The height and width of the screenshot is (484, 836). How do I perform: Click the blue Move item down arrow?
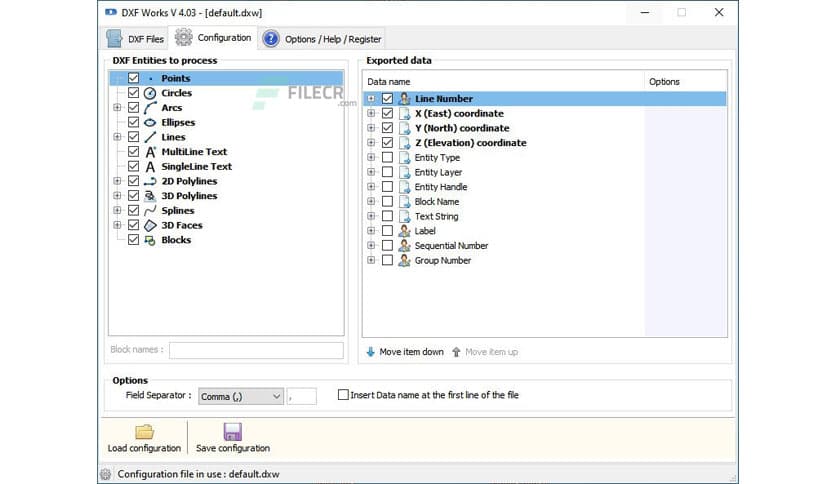[x=371, y=352]
